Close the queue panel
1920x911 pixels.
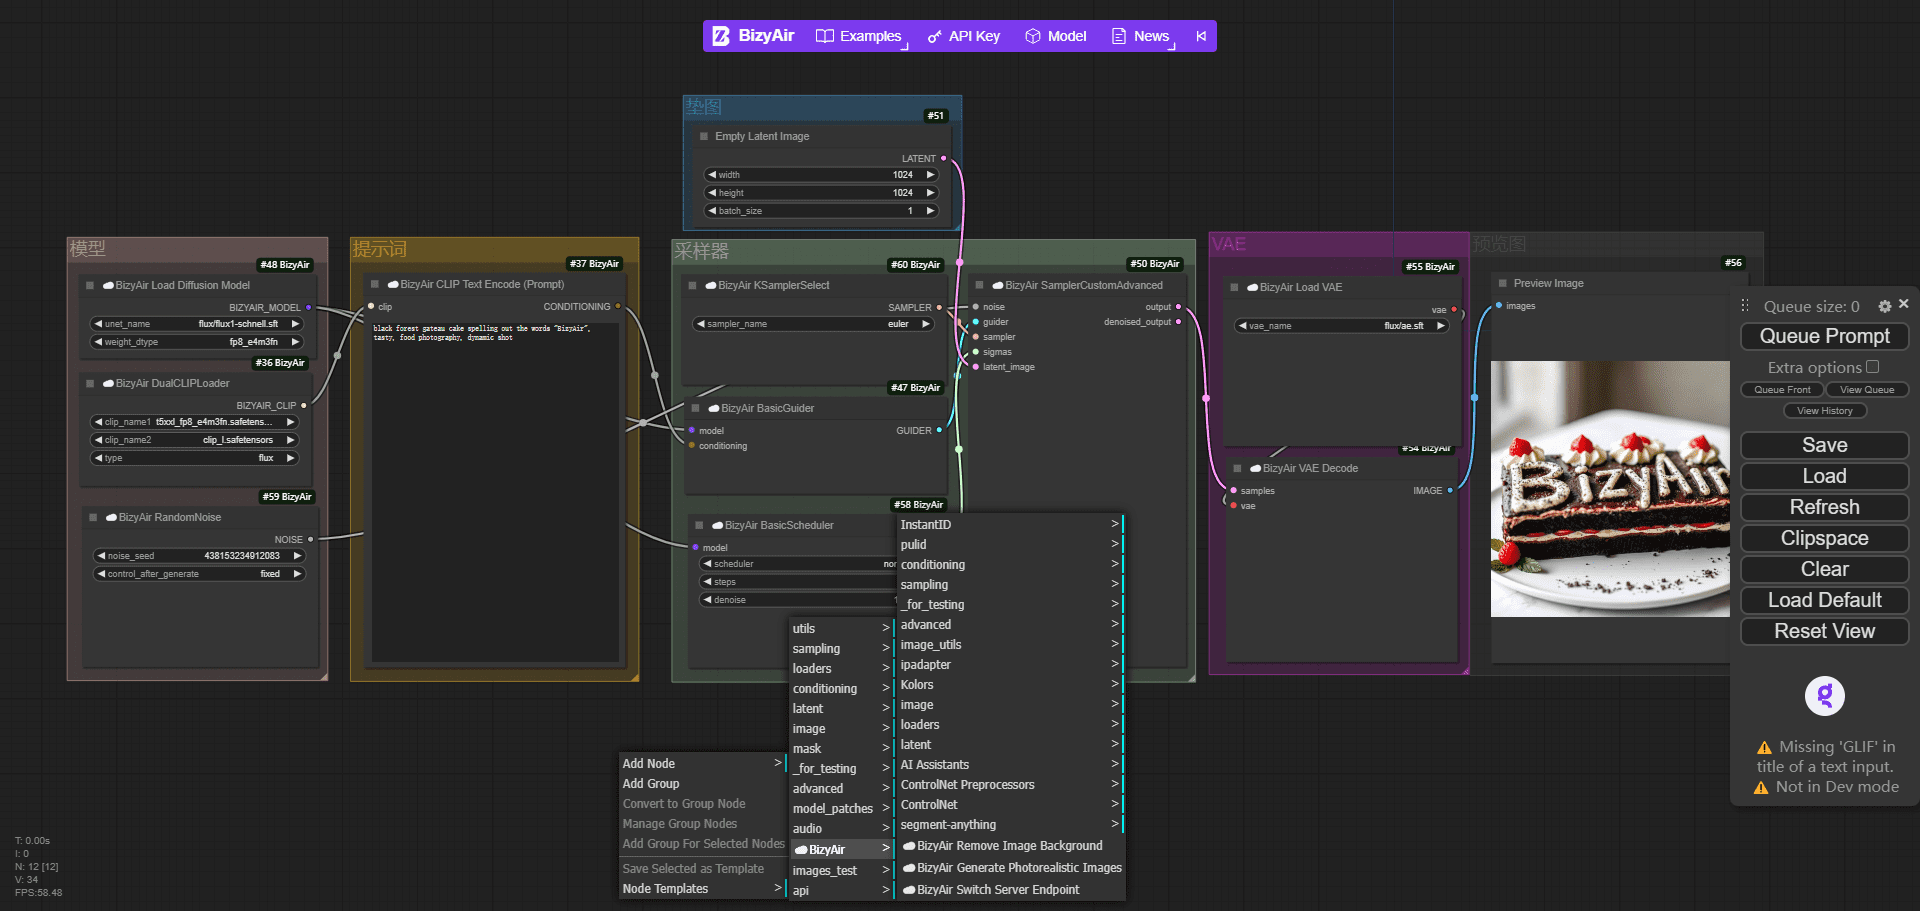tap(1903, 304)
